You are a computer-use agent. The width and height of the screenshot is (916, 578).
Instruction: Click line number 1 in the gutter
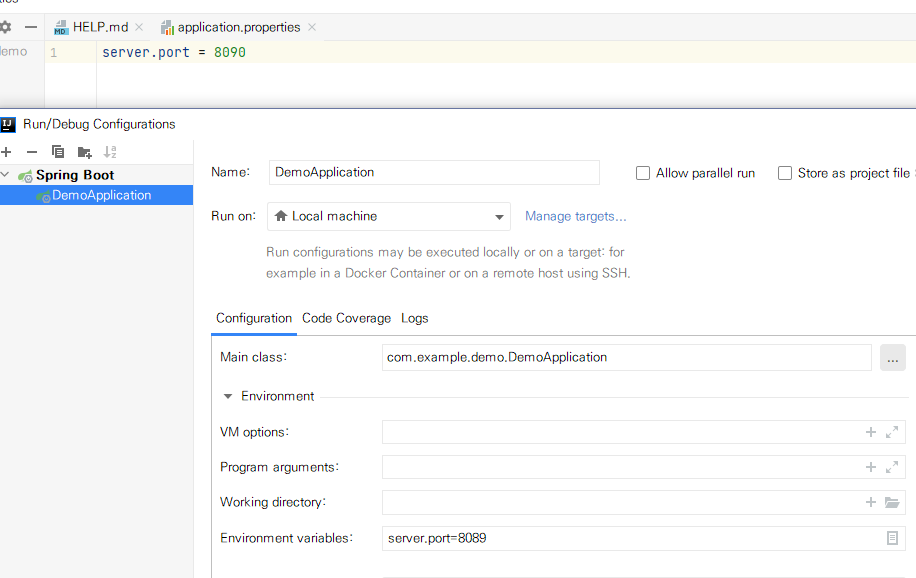[54, 53]
